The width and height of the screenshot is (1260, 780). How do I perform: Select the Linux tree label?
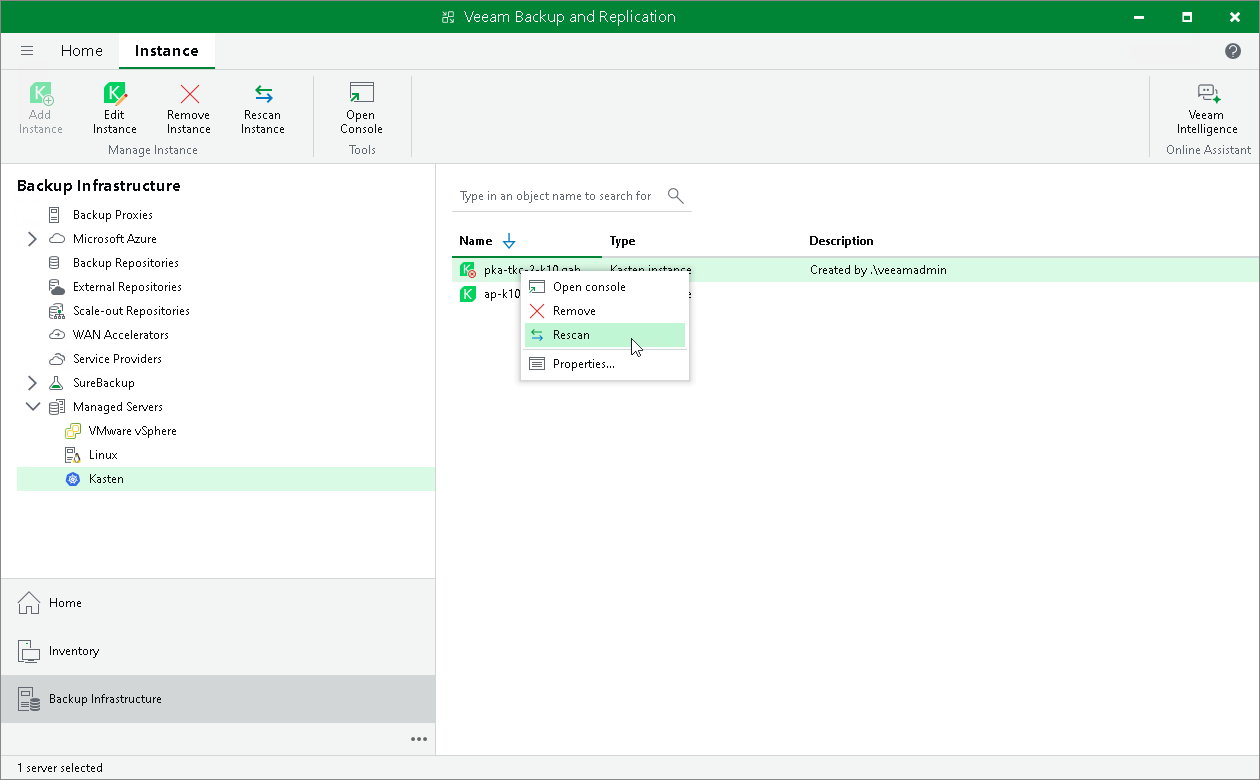click(x=103, y=455)
